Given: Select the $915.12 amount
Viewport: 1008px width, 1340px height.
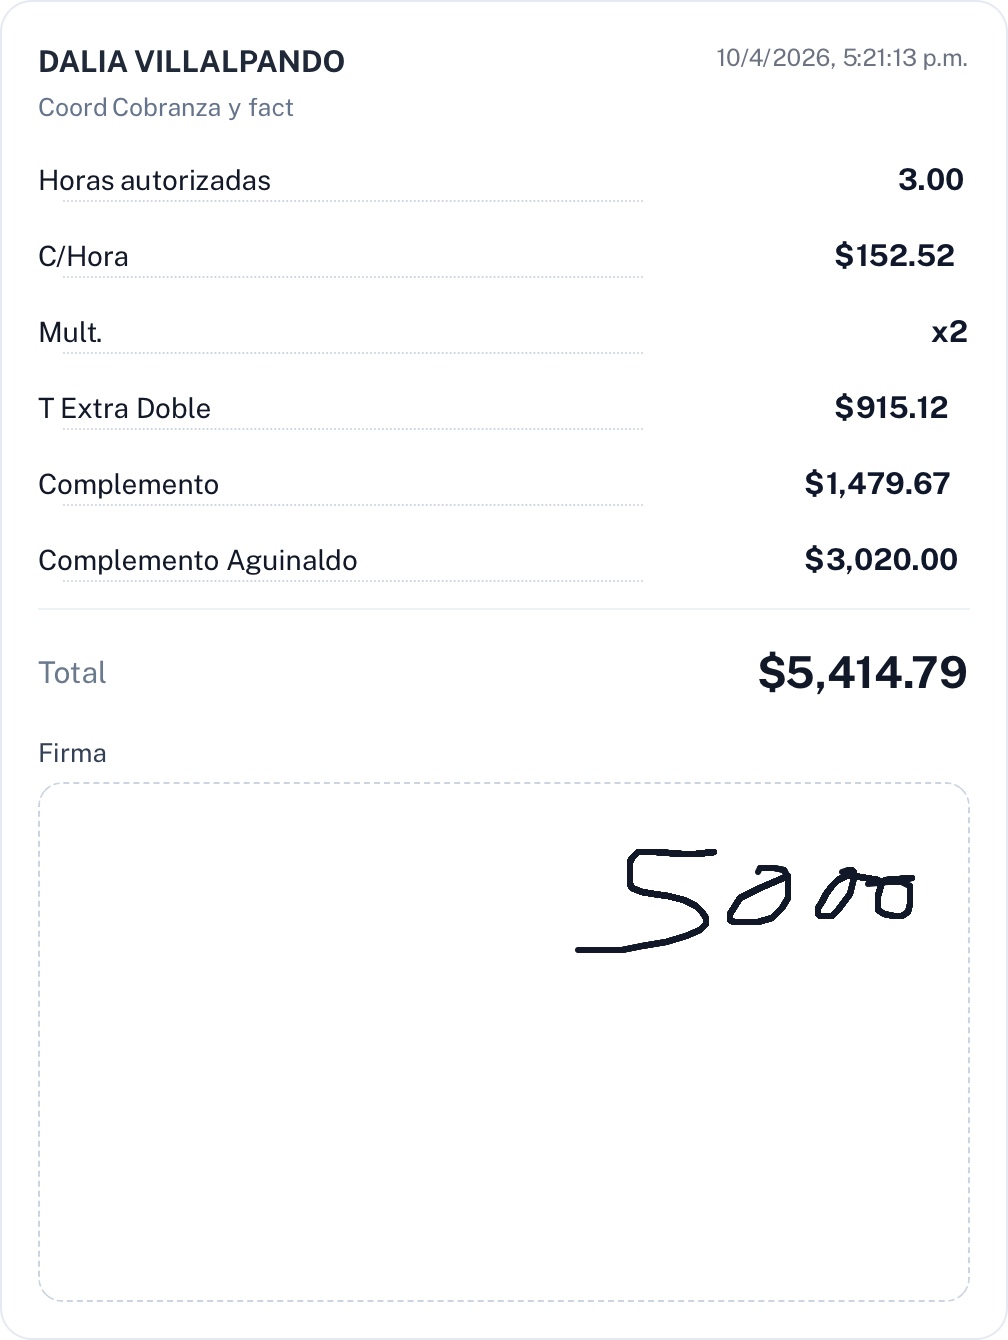Looking at the screenshot, I should click(891, 408).
